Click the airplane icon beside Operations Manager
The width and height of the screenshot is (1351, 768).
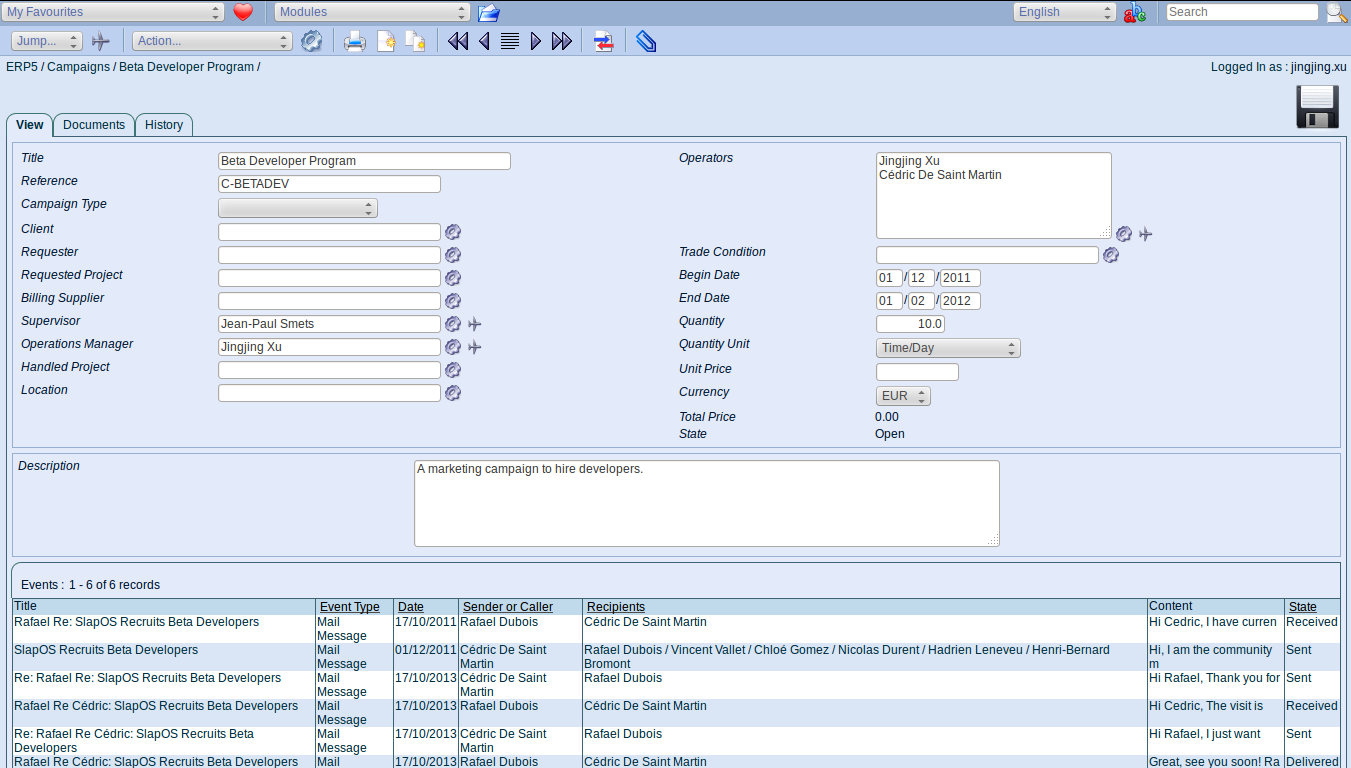click(475, 347)
